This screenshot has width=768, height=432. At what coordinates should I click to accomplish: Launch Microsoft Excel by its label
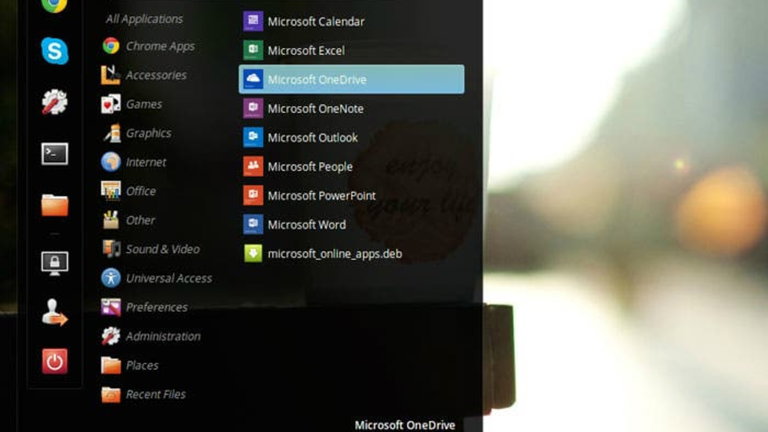[306, 50]
